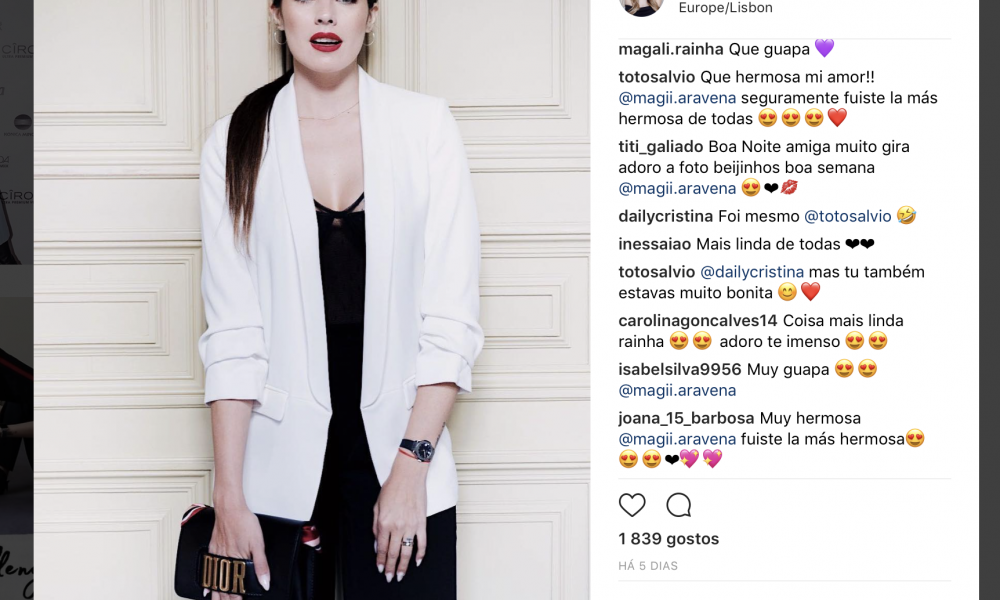Select the main post photo

312,300
